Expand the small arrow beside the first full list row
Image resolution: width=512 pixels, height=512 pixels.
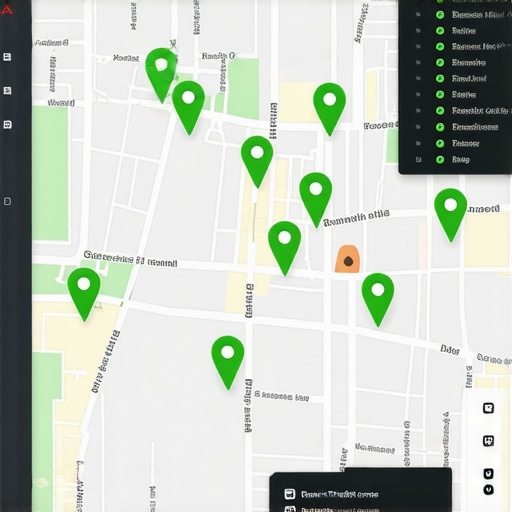(x=418, y=15)
